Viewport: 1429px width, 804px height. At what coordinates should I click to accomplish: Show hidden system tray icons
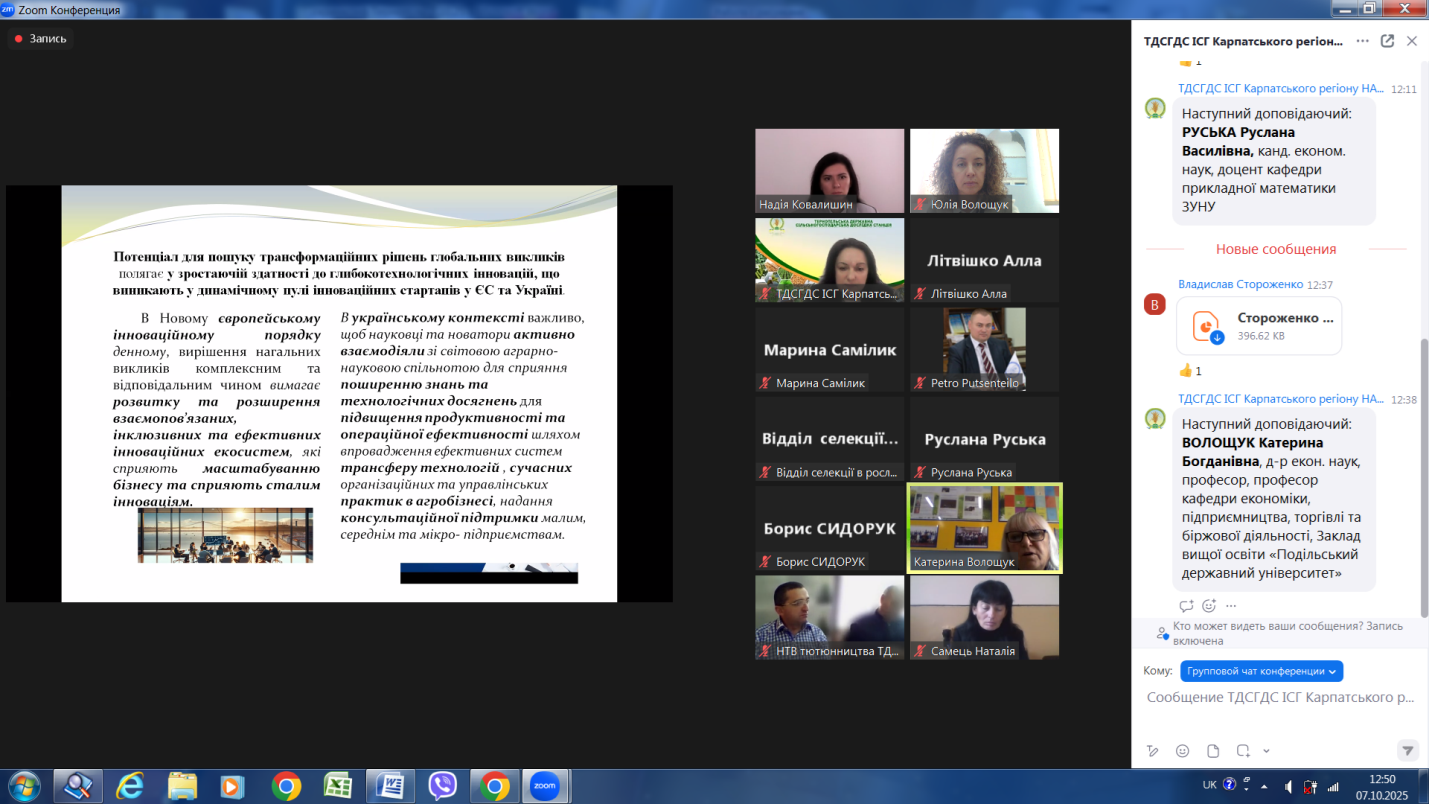[1263, 786]
